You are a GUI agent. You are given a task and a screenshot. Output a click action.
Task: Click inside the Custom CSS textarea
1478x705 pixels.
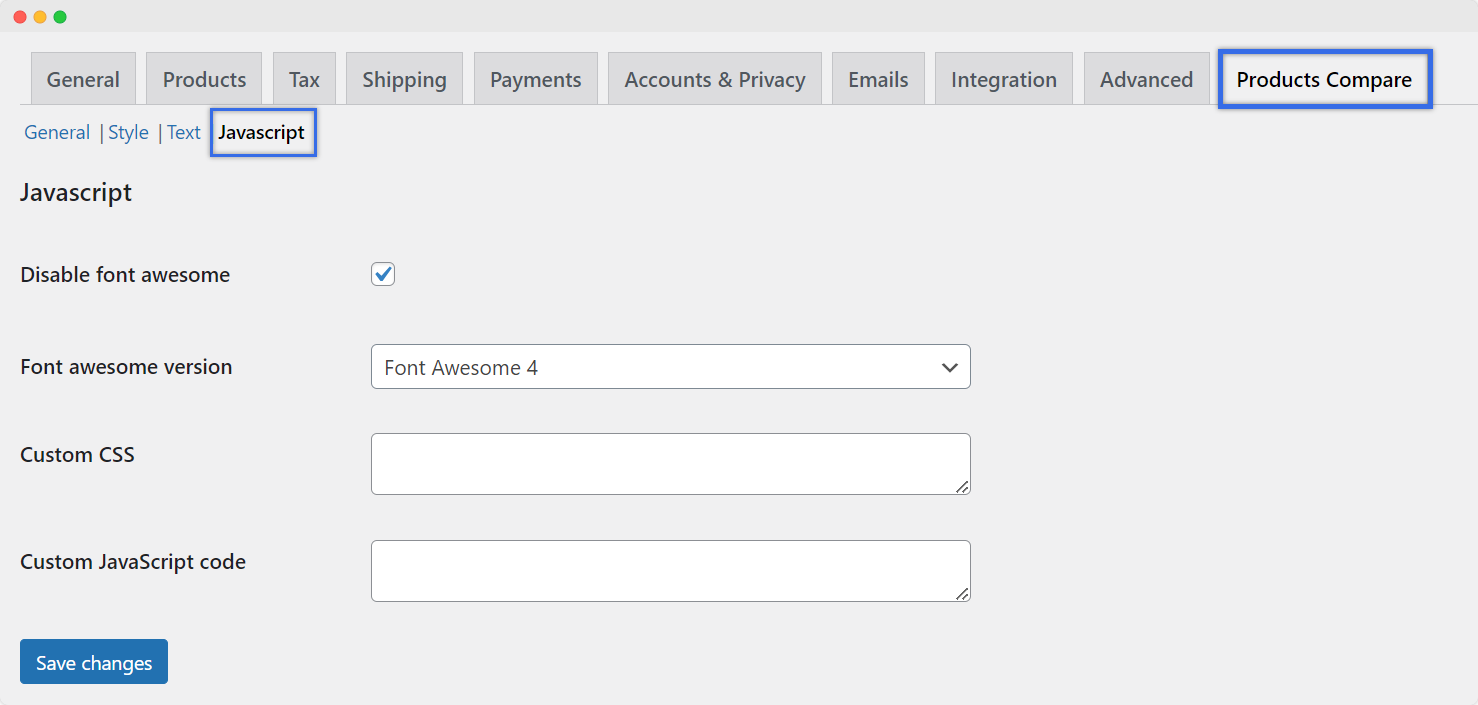point(670,464)
